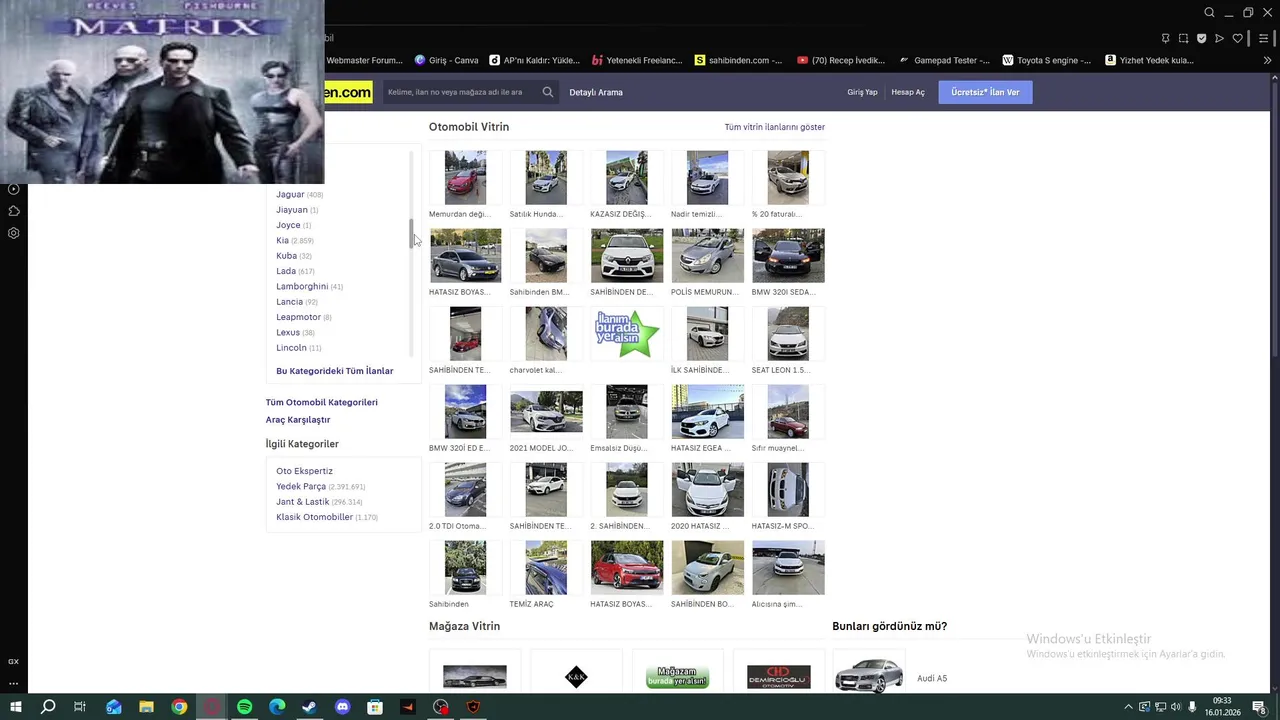
Task: Click the heart bookmark icon in toolbar
Action: (x=1237, y=39)
